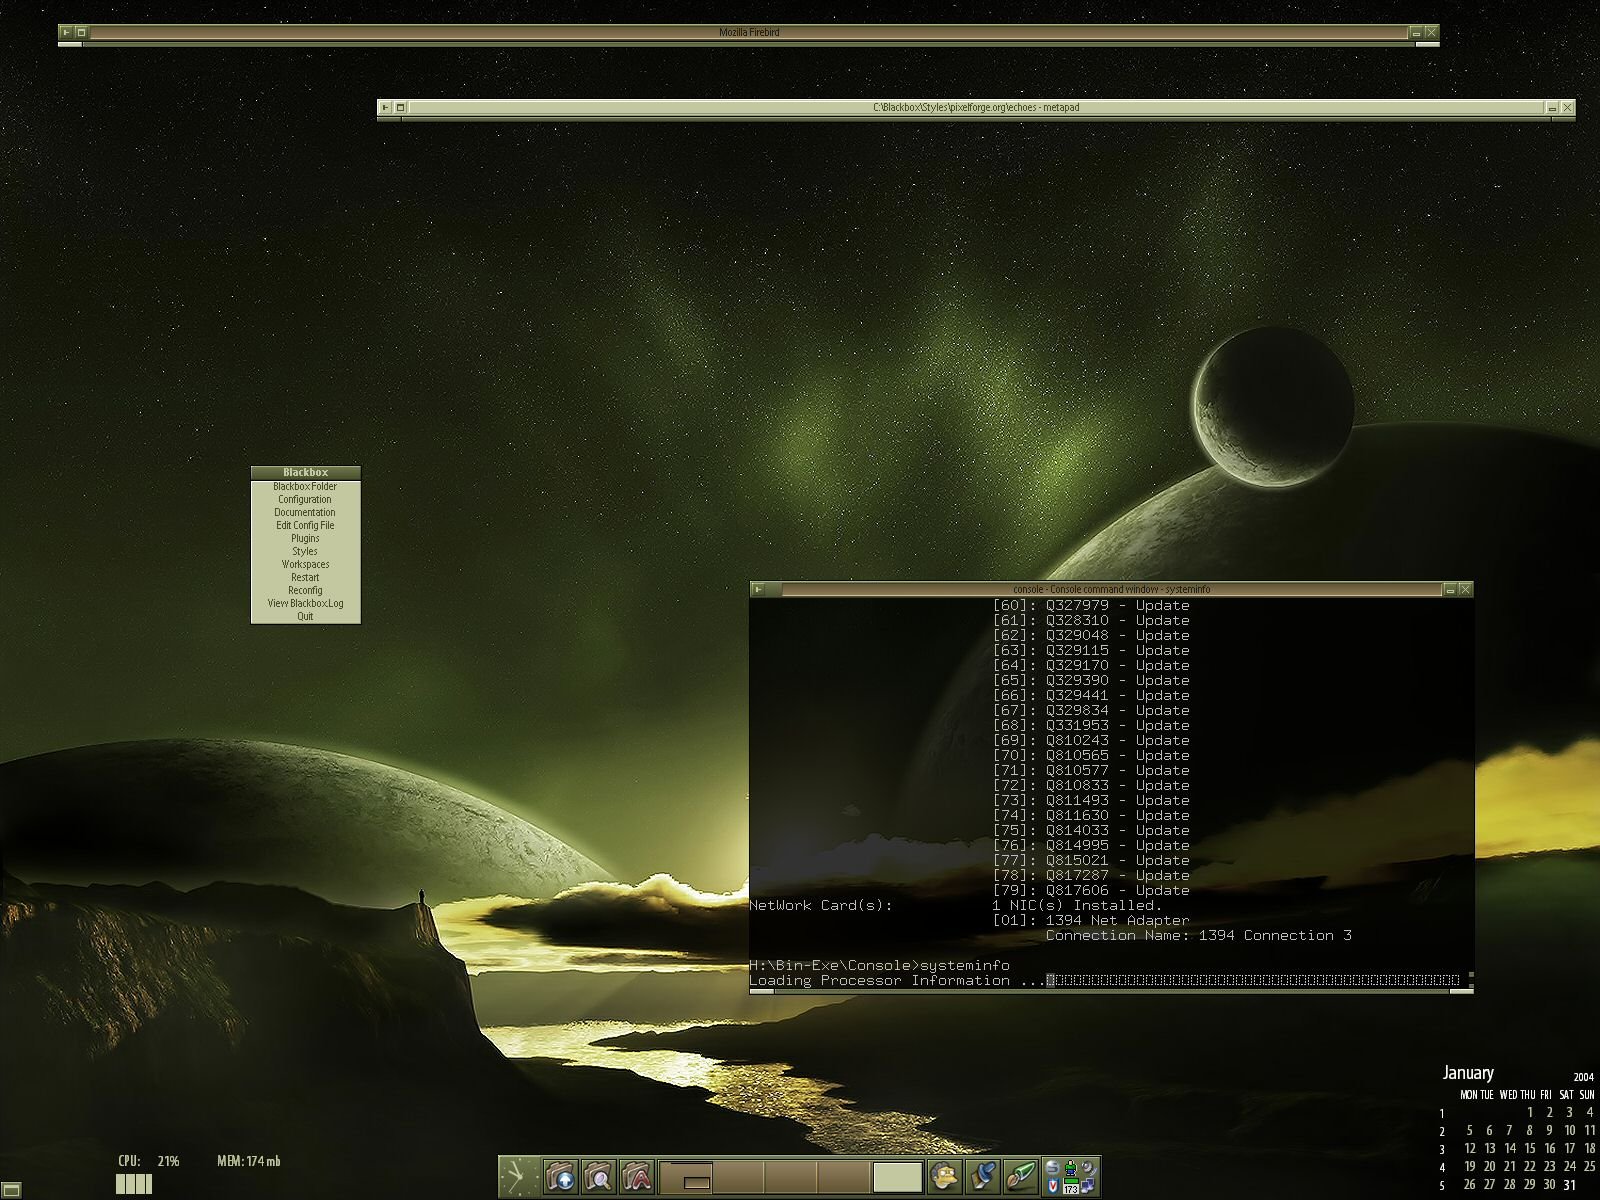Open the folder icon with blue up-arrow
The width and height of the screenshot is (1600, 1200).
[561, 1176]
